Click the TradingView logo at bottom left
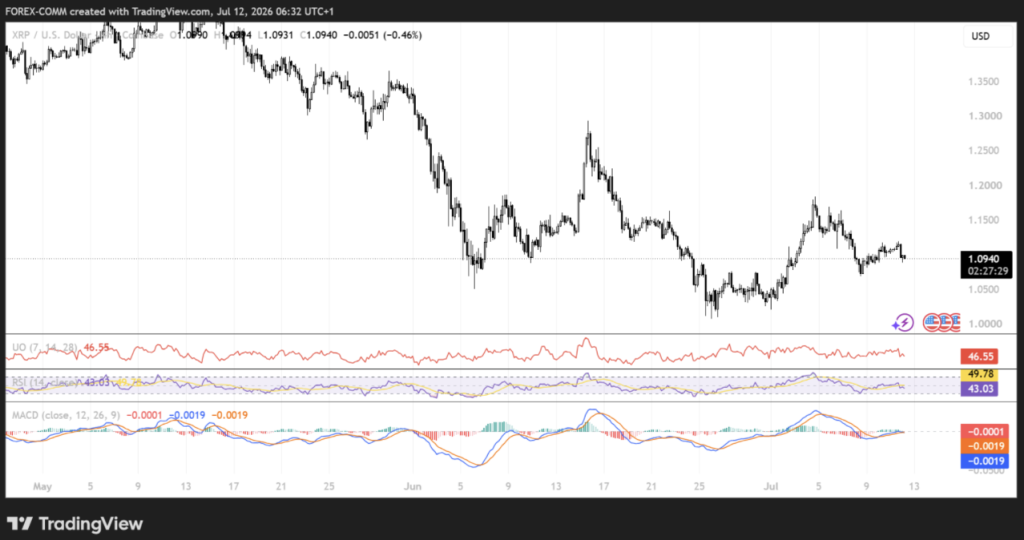 pos(75,524)
